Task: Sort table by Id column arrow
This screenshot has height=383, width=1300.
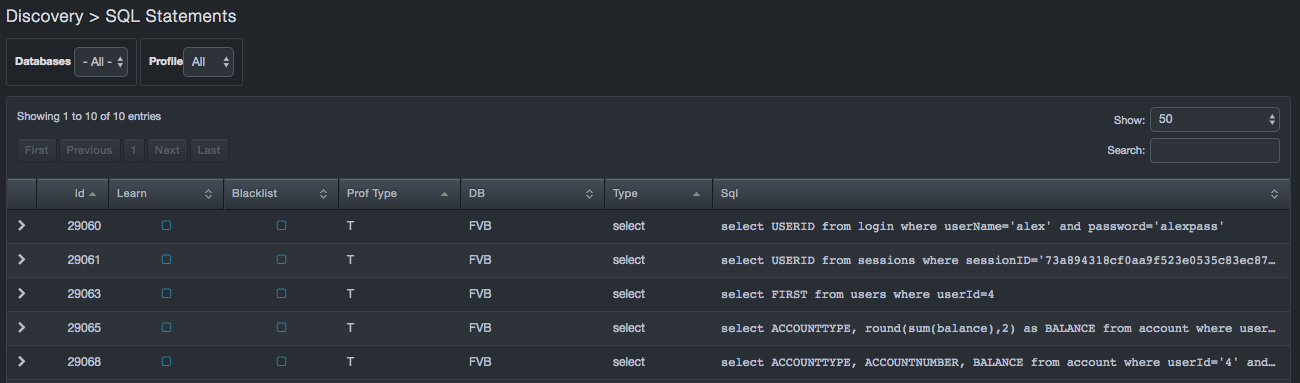Action: (93, 194)
